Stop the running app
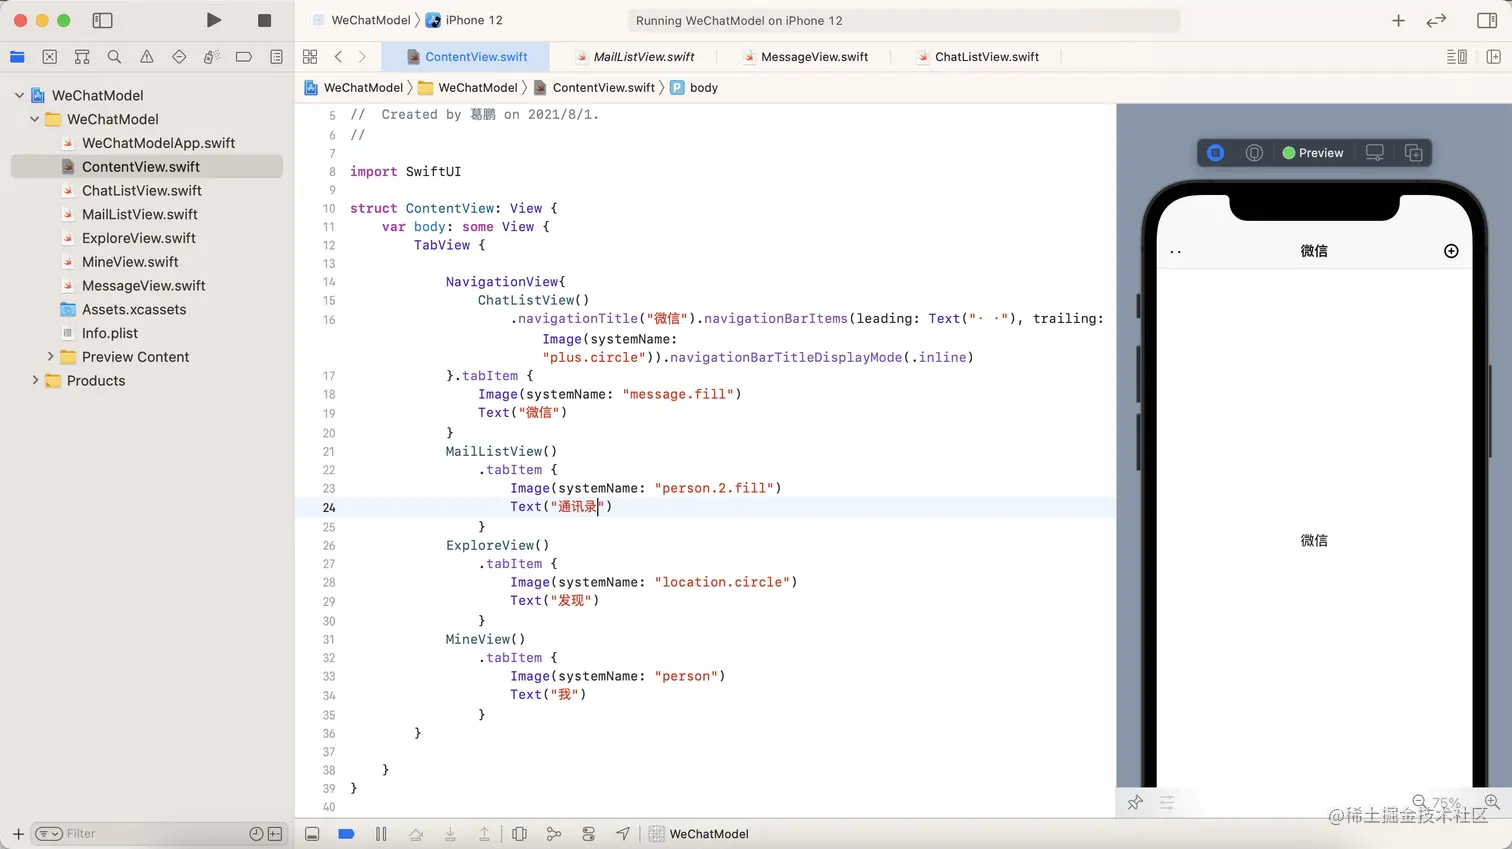Image resolution: width=1512 pixels, height=849 pixels. tap(264, 20)
